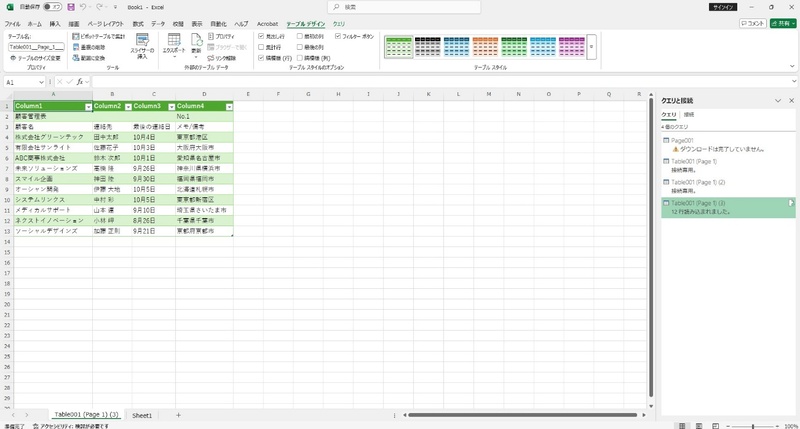Expand the formula bar
The width and height of the screenshot is (800, 429).
pos(794,81)
